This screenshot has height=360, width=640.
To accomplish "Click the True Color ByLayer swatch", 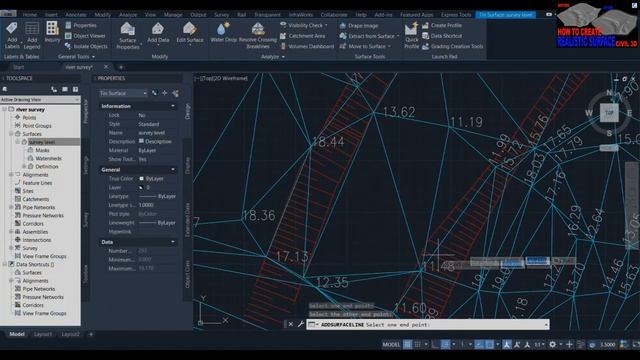I will pos(142,179).
